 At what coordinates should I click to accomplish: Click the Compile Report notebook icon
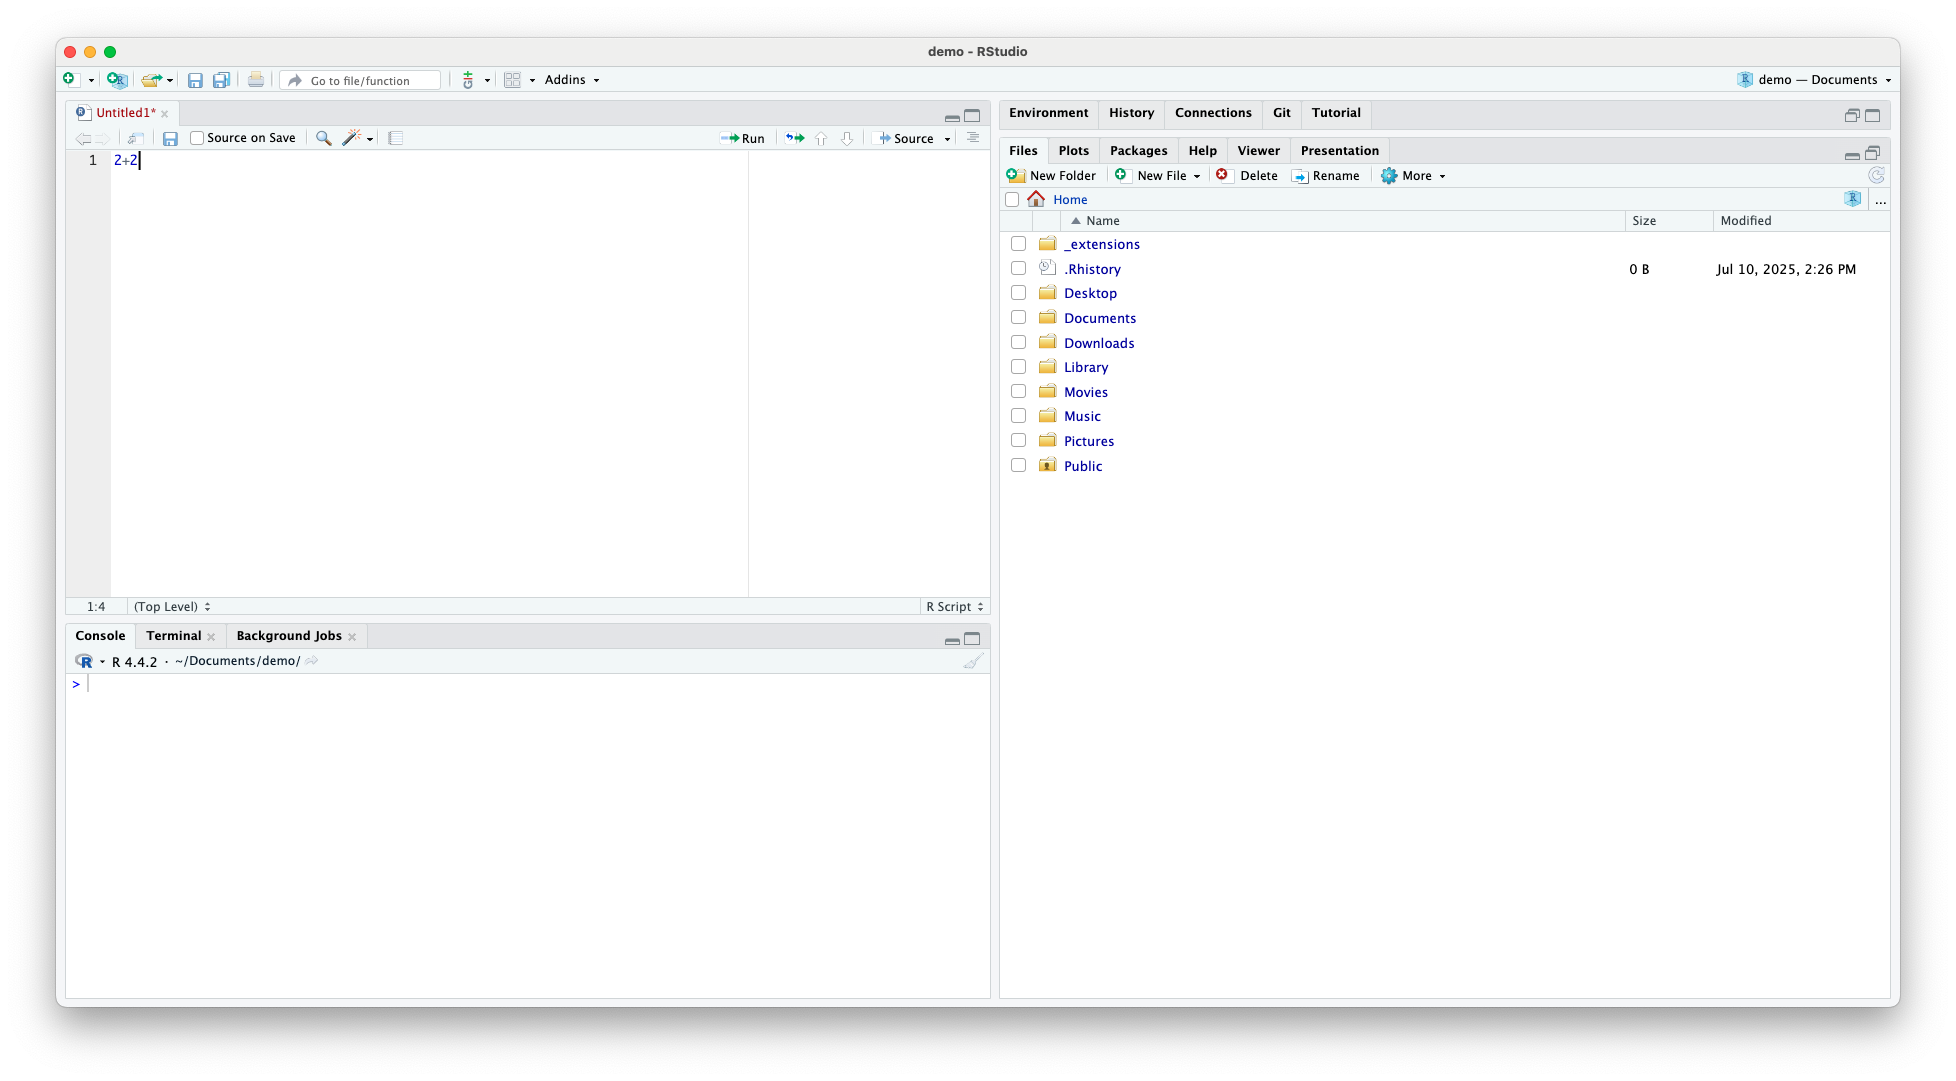(x=396, y=138)
